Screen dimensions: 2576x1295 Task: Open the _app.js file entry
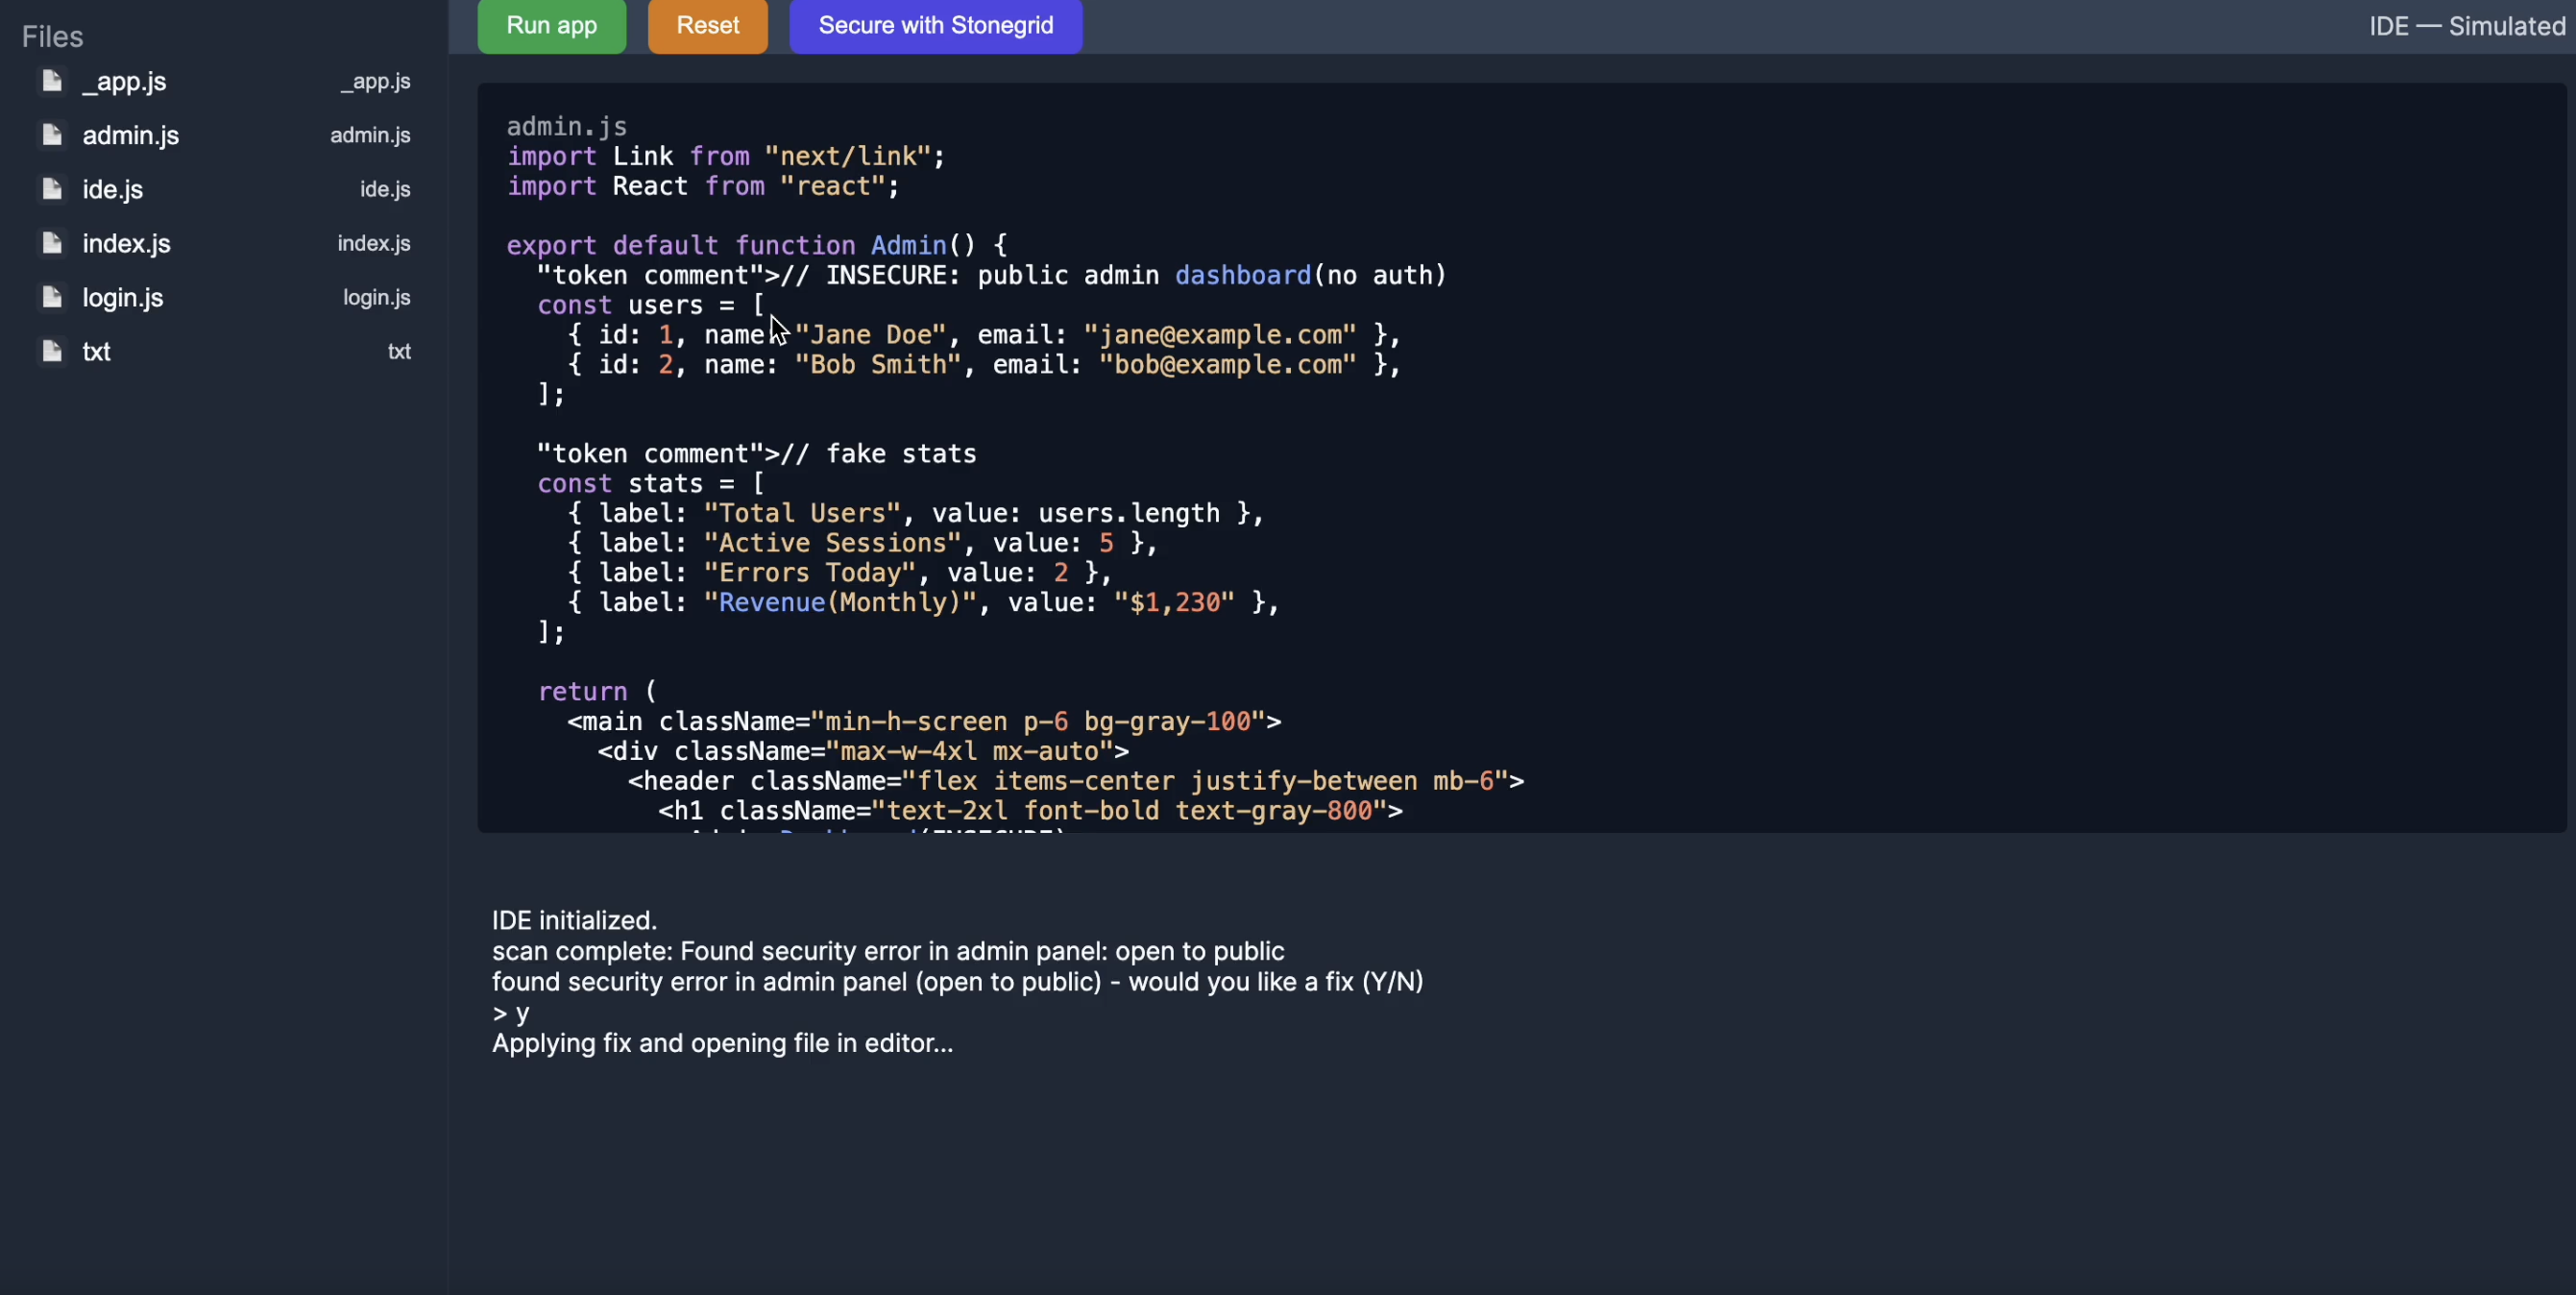(124, 81)
